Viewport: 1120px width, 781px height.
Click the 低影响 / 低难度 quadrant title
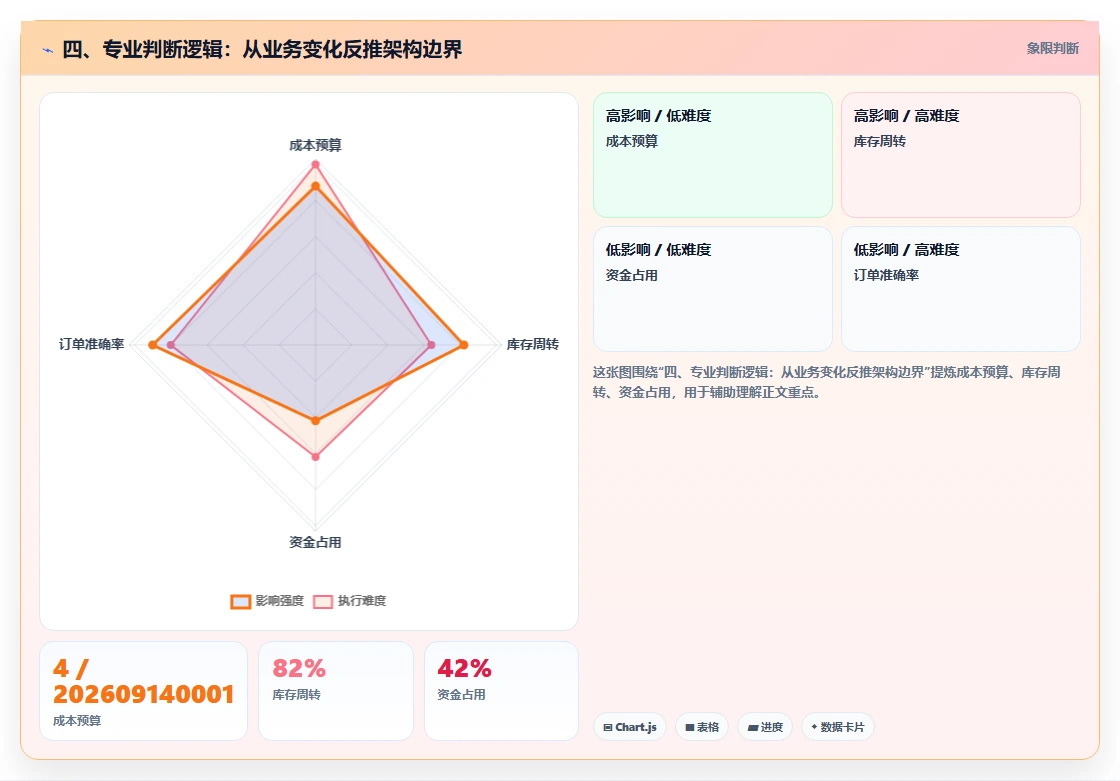[659, 249]
